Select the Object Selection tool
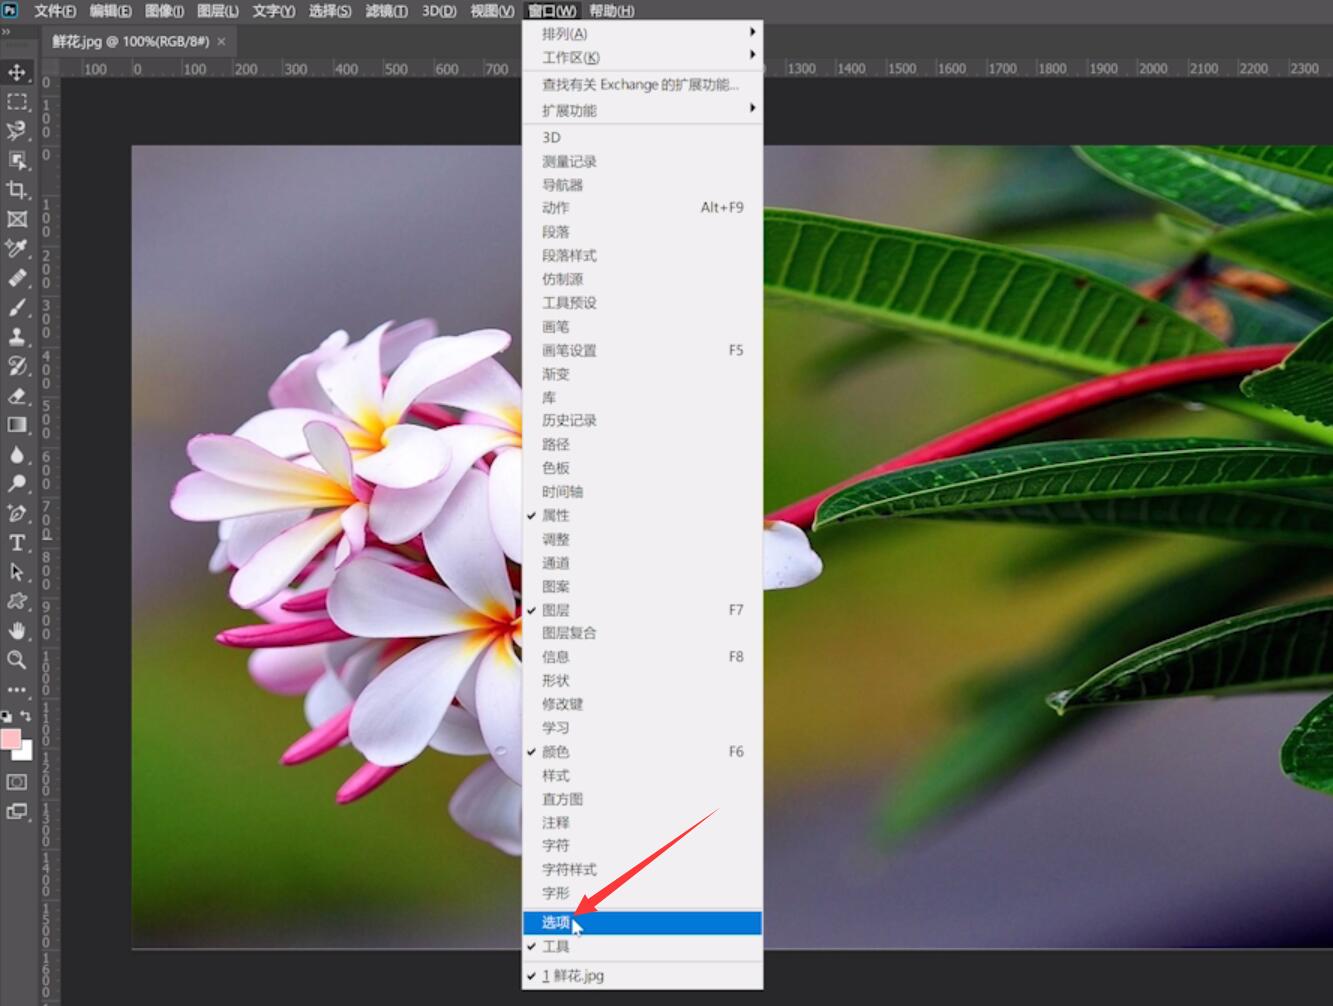The image size is (1333, 1006). coord(17,160)
